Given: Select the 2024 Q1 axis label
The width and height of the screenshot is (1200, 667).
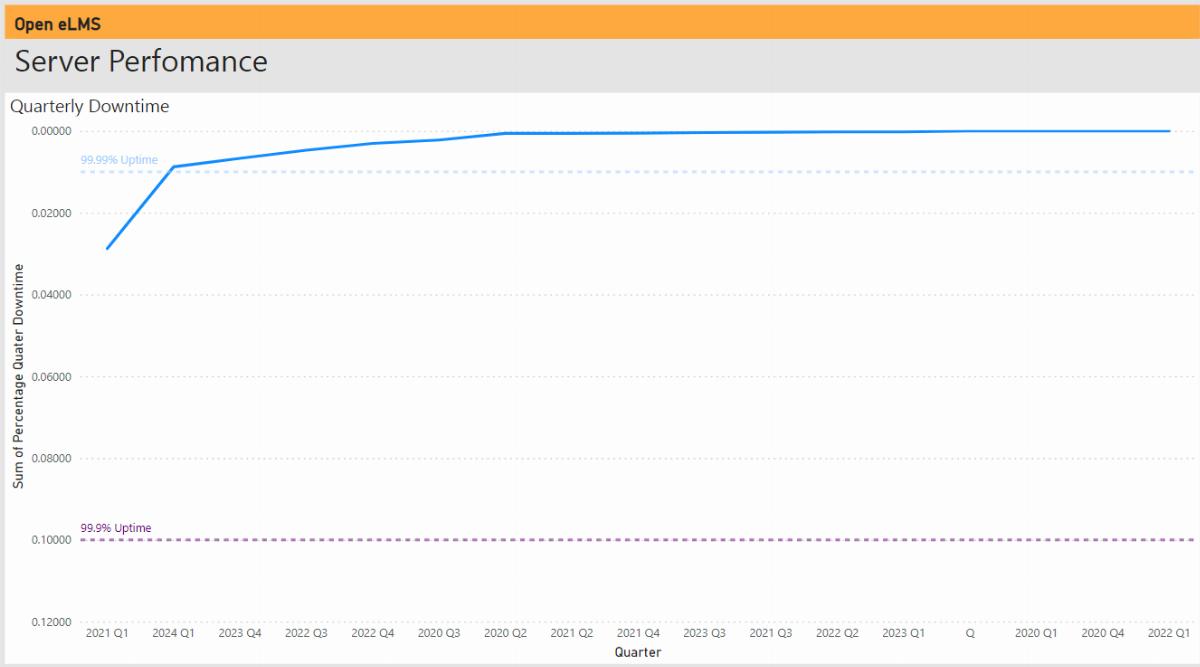Looking at the screenshot, I should tap(174, 634).
